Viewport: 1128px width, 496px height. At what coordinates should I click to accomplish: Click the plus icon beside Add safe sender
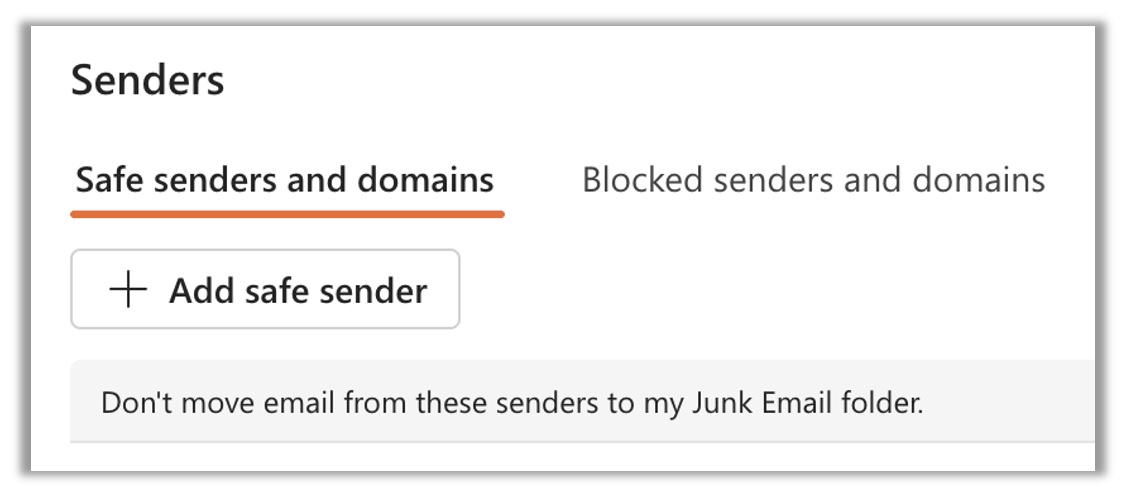[128, 290]
